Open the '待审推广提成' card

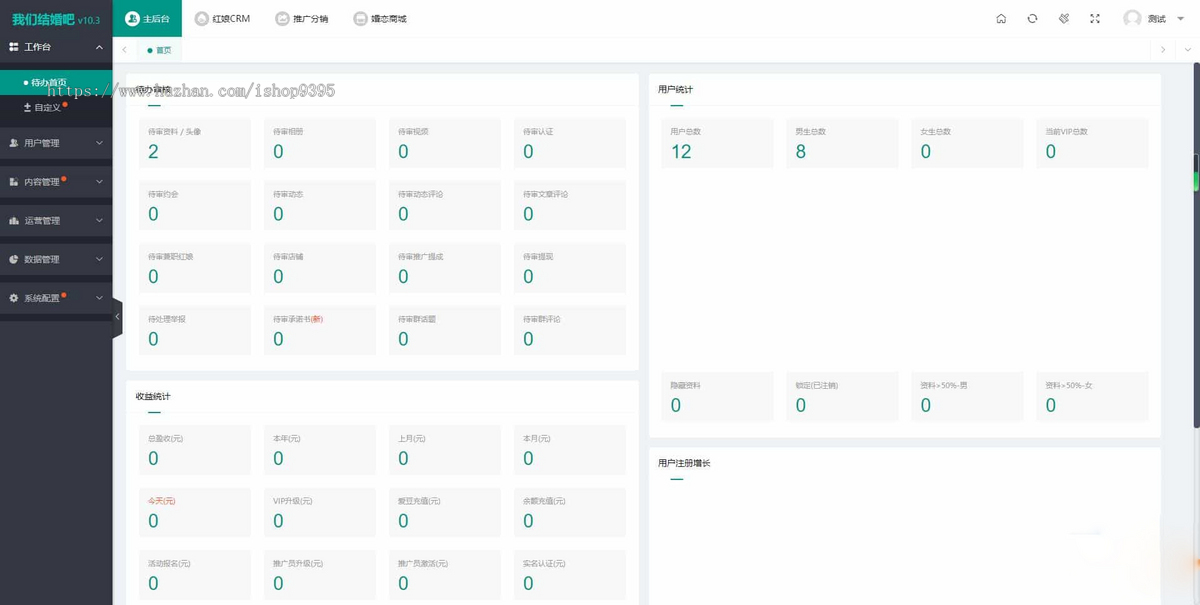click(445, 268)
